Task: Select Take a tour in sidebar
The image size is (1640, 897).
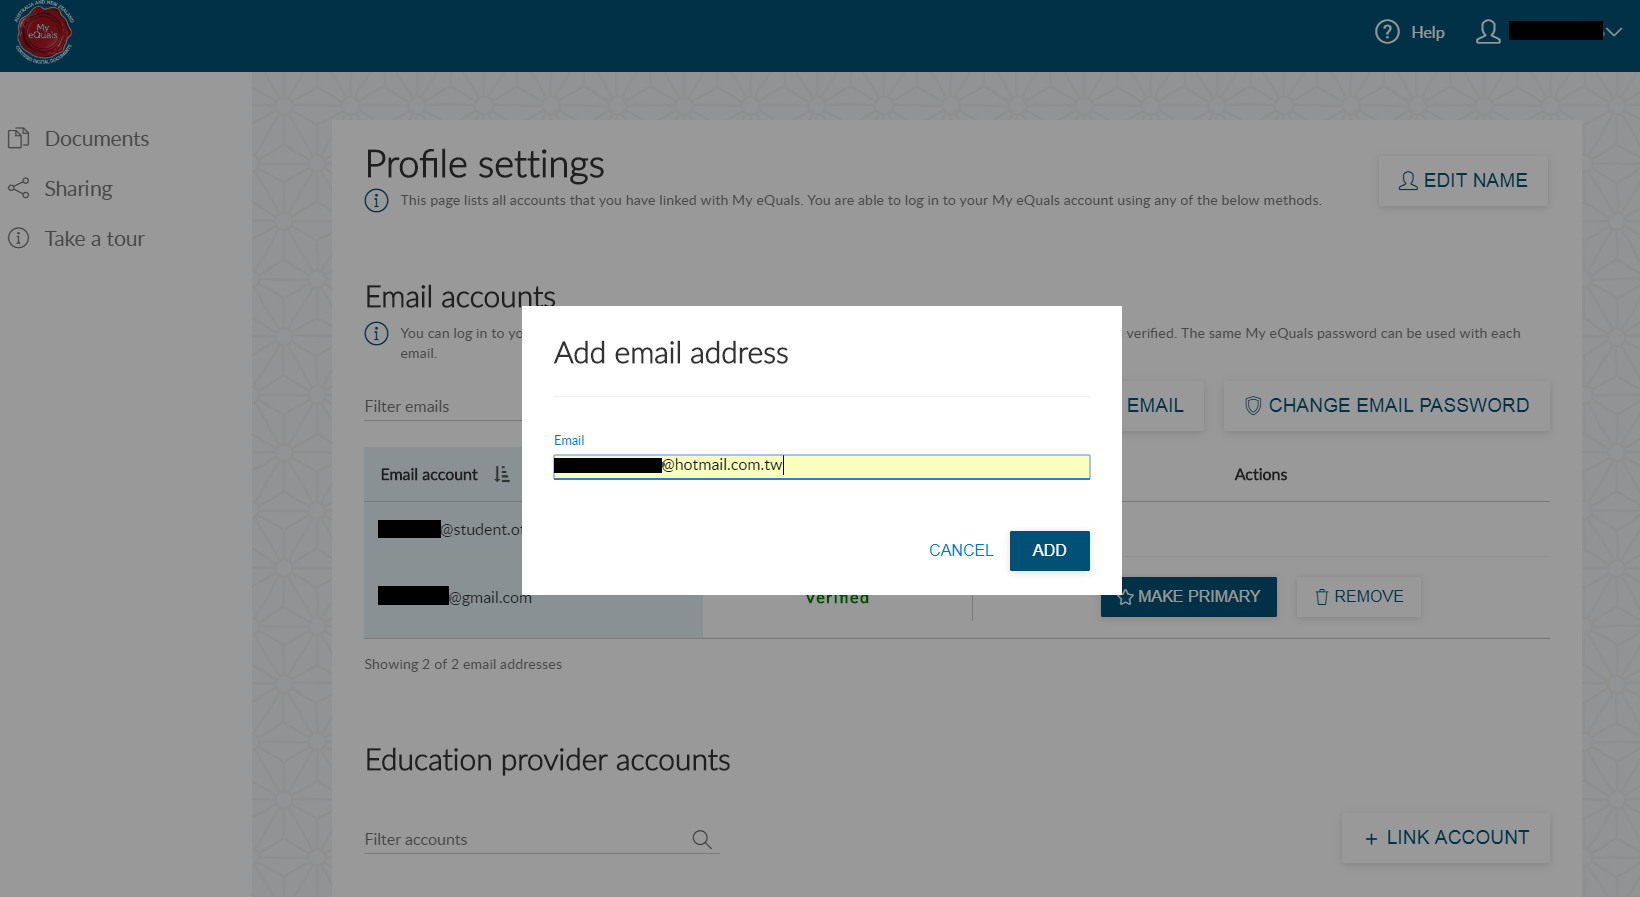Action: [94, 239]
